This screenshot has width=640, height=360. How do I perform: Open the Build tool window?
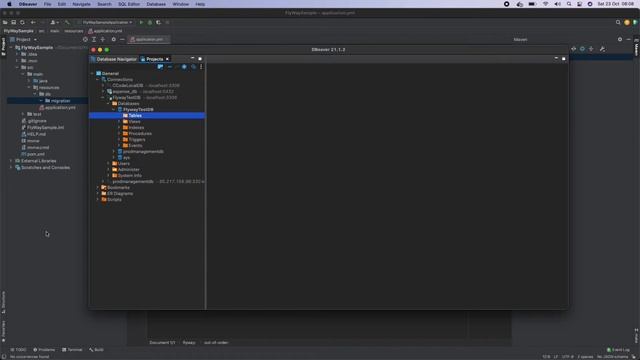point(96,350)
